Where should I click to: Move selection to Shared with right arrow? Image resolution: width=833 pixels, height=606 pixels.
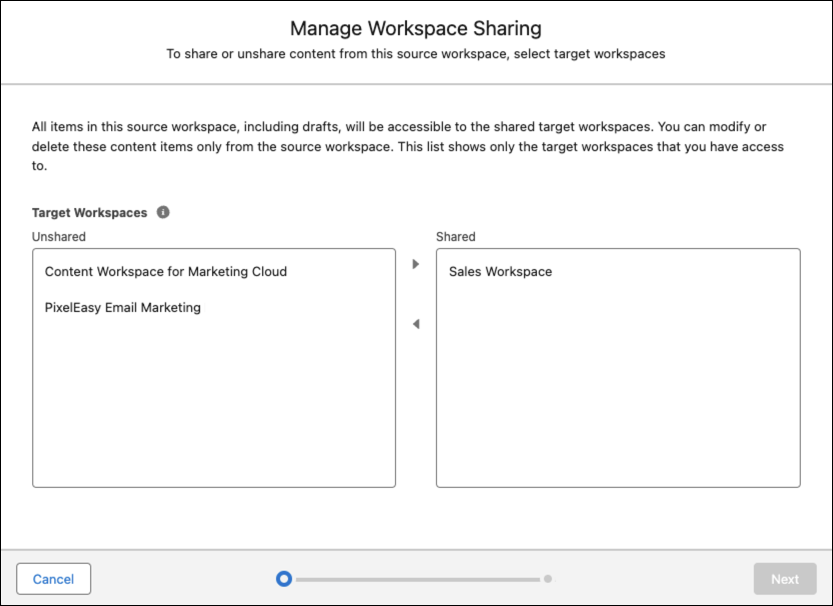click(416, 264)
